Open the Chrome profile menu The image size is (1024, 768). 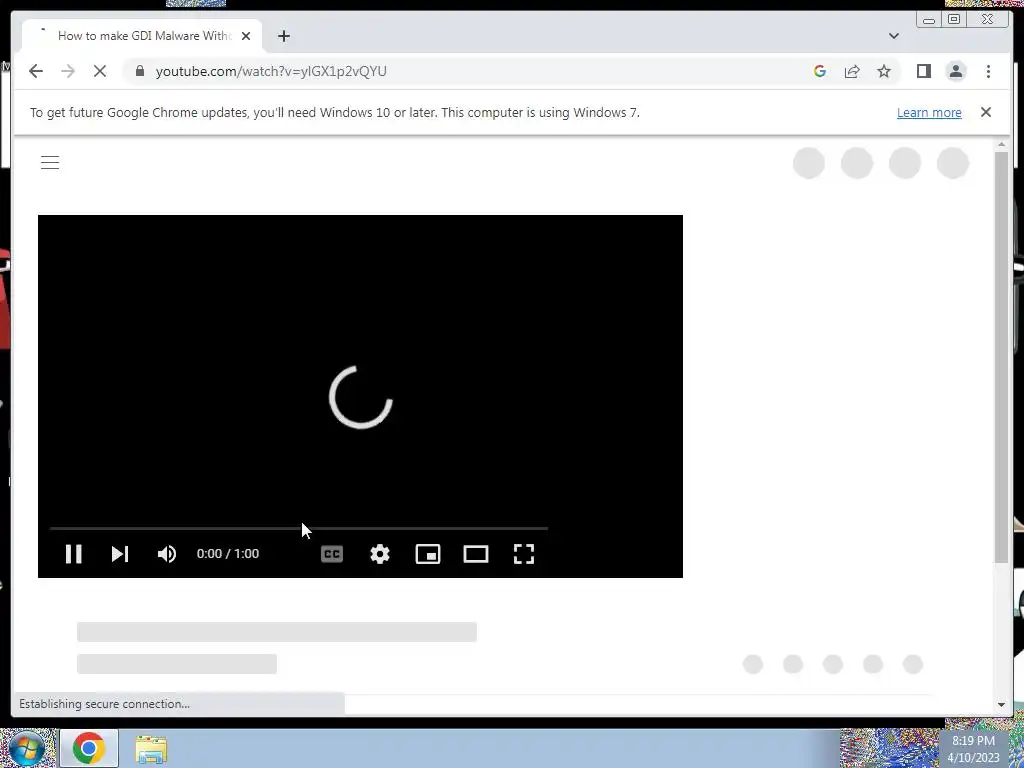[x=956, y=71]
